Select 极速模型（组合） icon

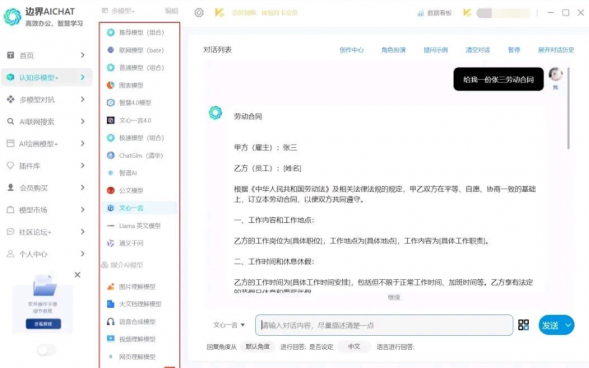point(110,138)
